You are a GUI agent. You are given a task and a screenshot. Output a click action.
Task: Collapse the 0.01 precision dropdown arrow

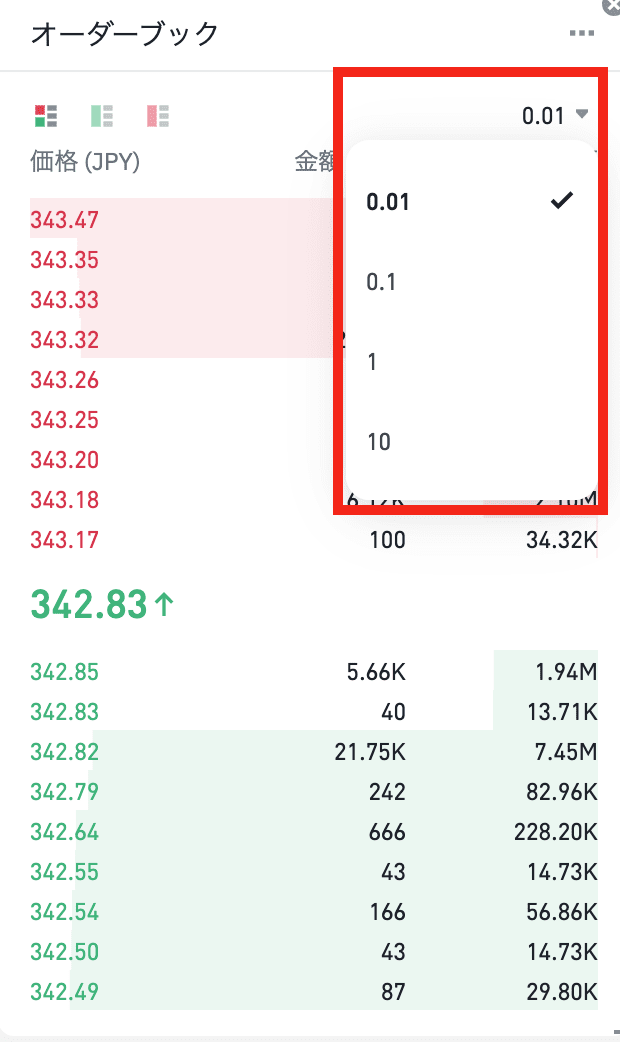tap(581, 114)
